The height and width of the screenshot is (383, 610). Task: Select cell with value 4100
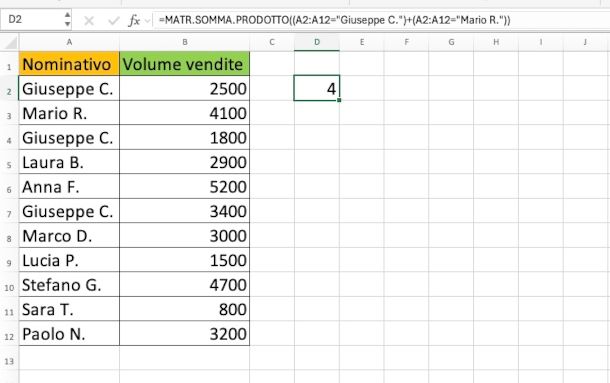(184, 113)
